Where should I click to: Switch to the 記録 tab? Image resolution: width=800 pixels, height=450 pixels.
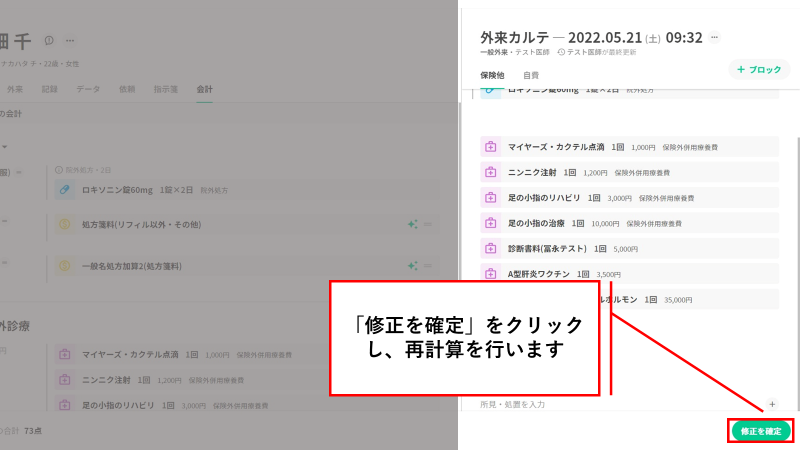pos(49,89)
